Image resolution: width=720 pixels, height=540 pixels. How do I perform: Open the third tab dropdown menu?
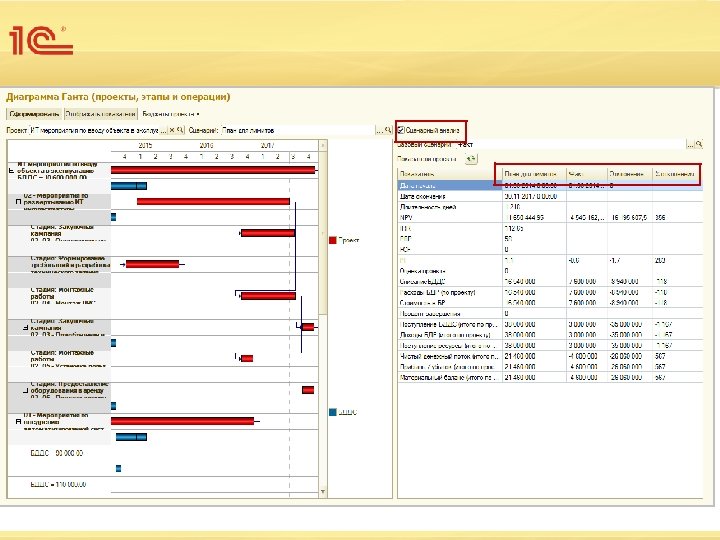coord(170,114)
